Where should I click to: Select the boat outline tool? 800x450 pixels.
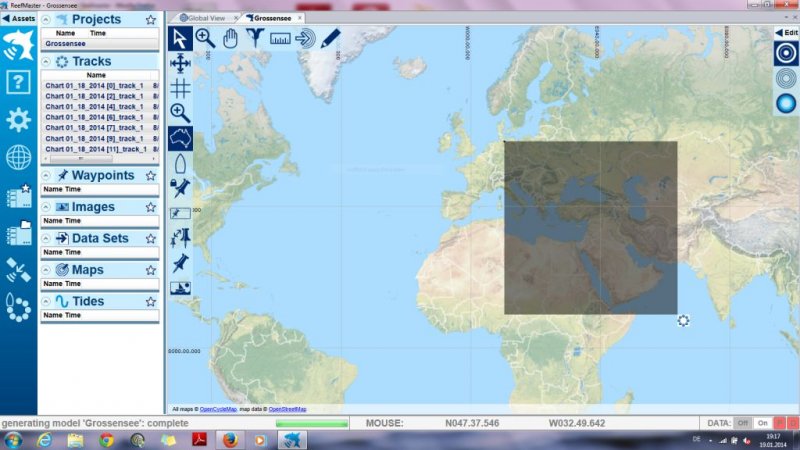180,163
